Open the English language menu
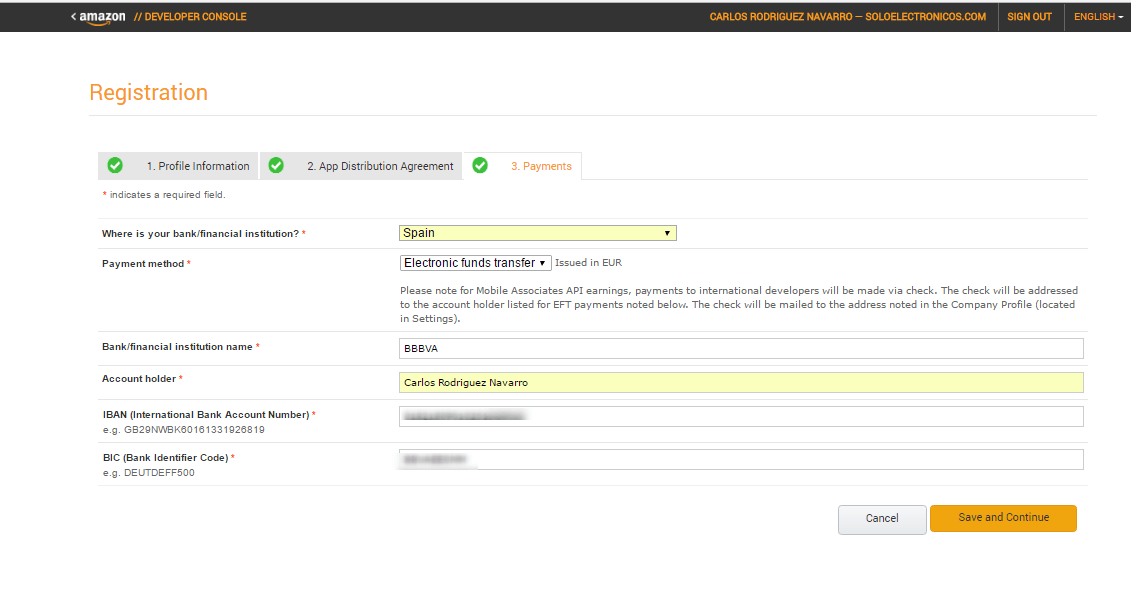 click(1098, 17)
